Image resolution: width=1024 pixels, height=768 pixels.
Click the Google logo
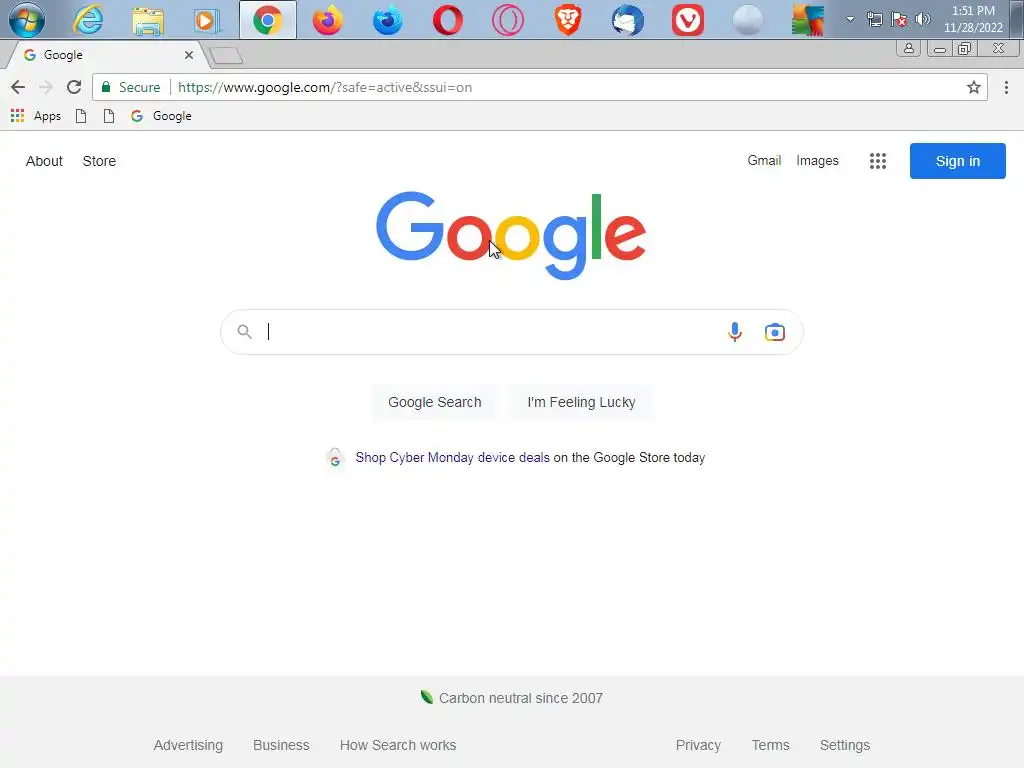pyautogui.click(x=511, y=235)
